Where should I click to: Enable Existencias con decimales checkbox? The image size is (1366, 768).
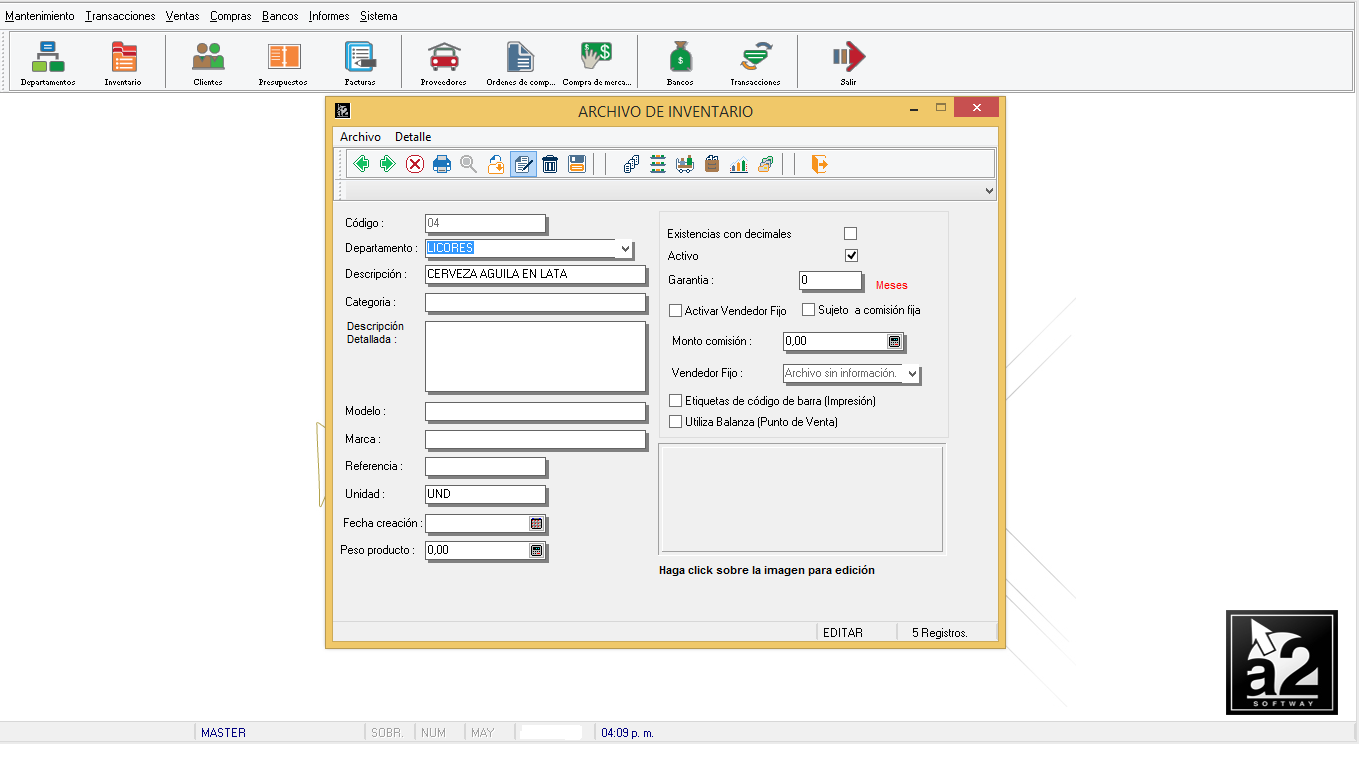click(x=851, y=234)
